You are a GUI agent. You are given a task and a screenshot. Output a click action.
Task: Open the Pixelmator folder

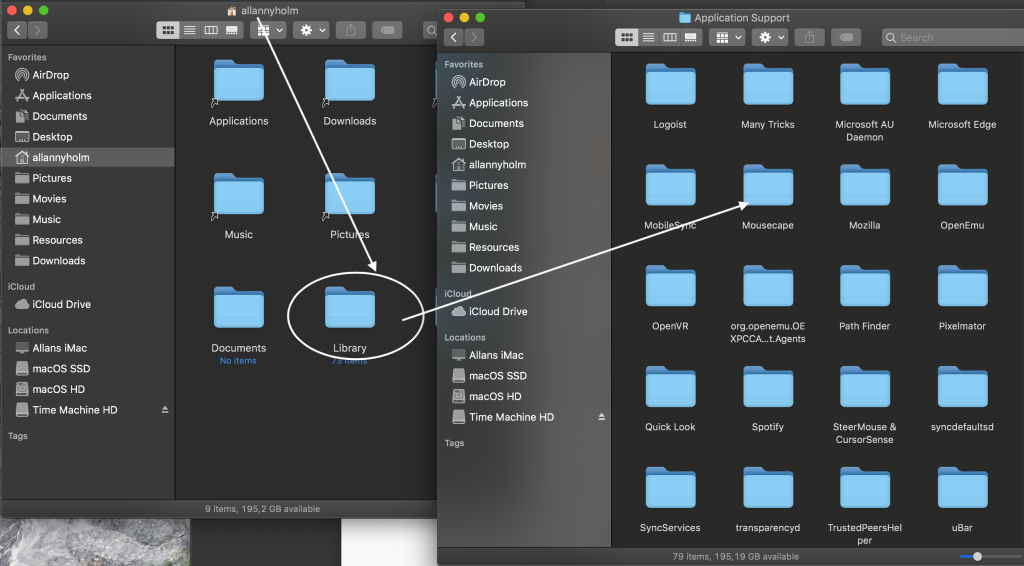pos(963,286)
